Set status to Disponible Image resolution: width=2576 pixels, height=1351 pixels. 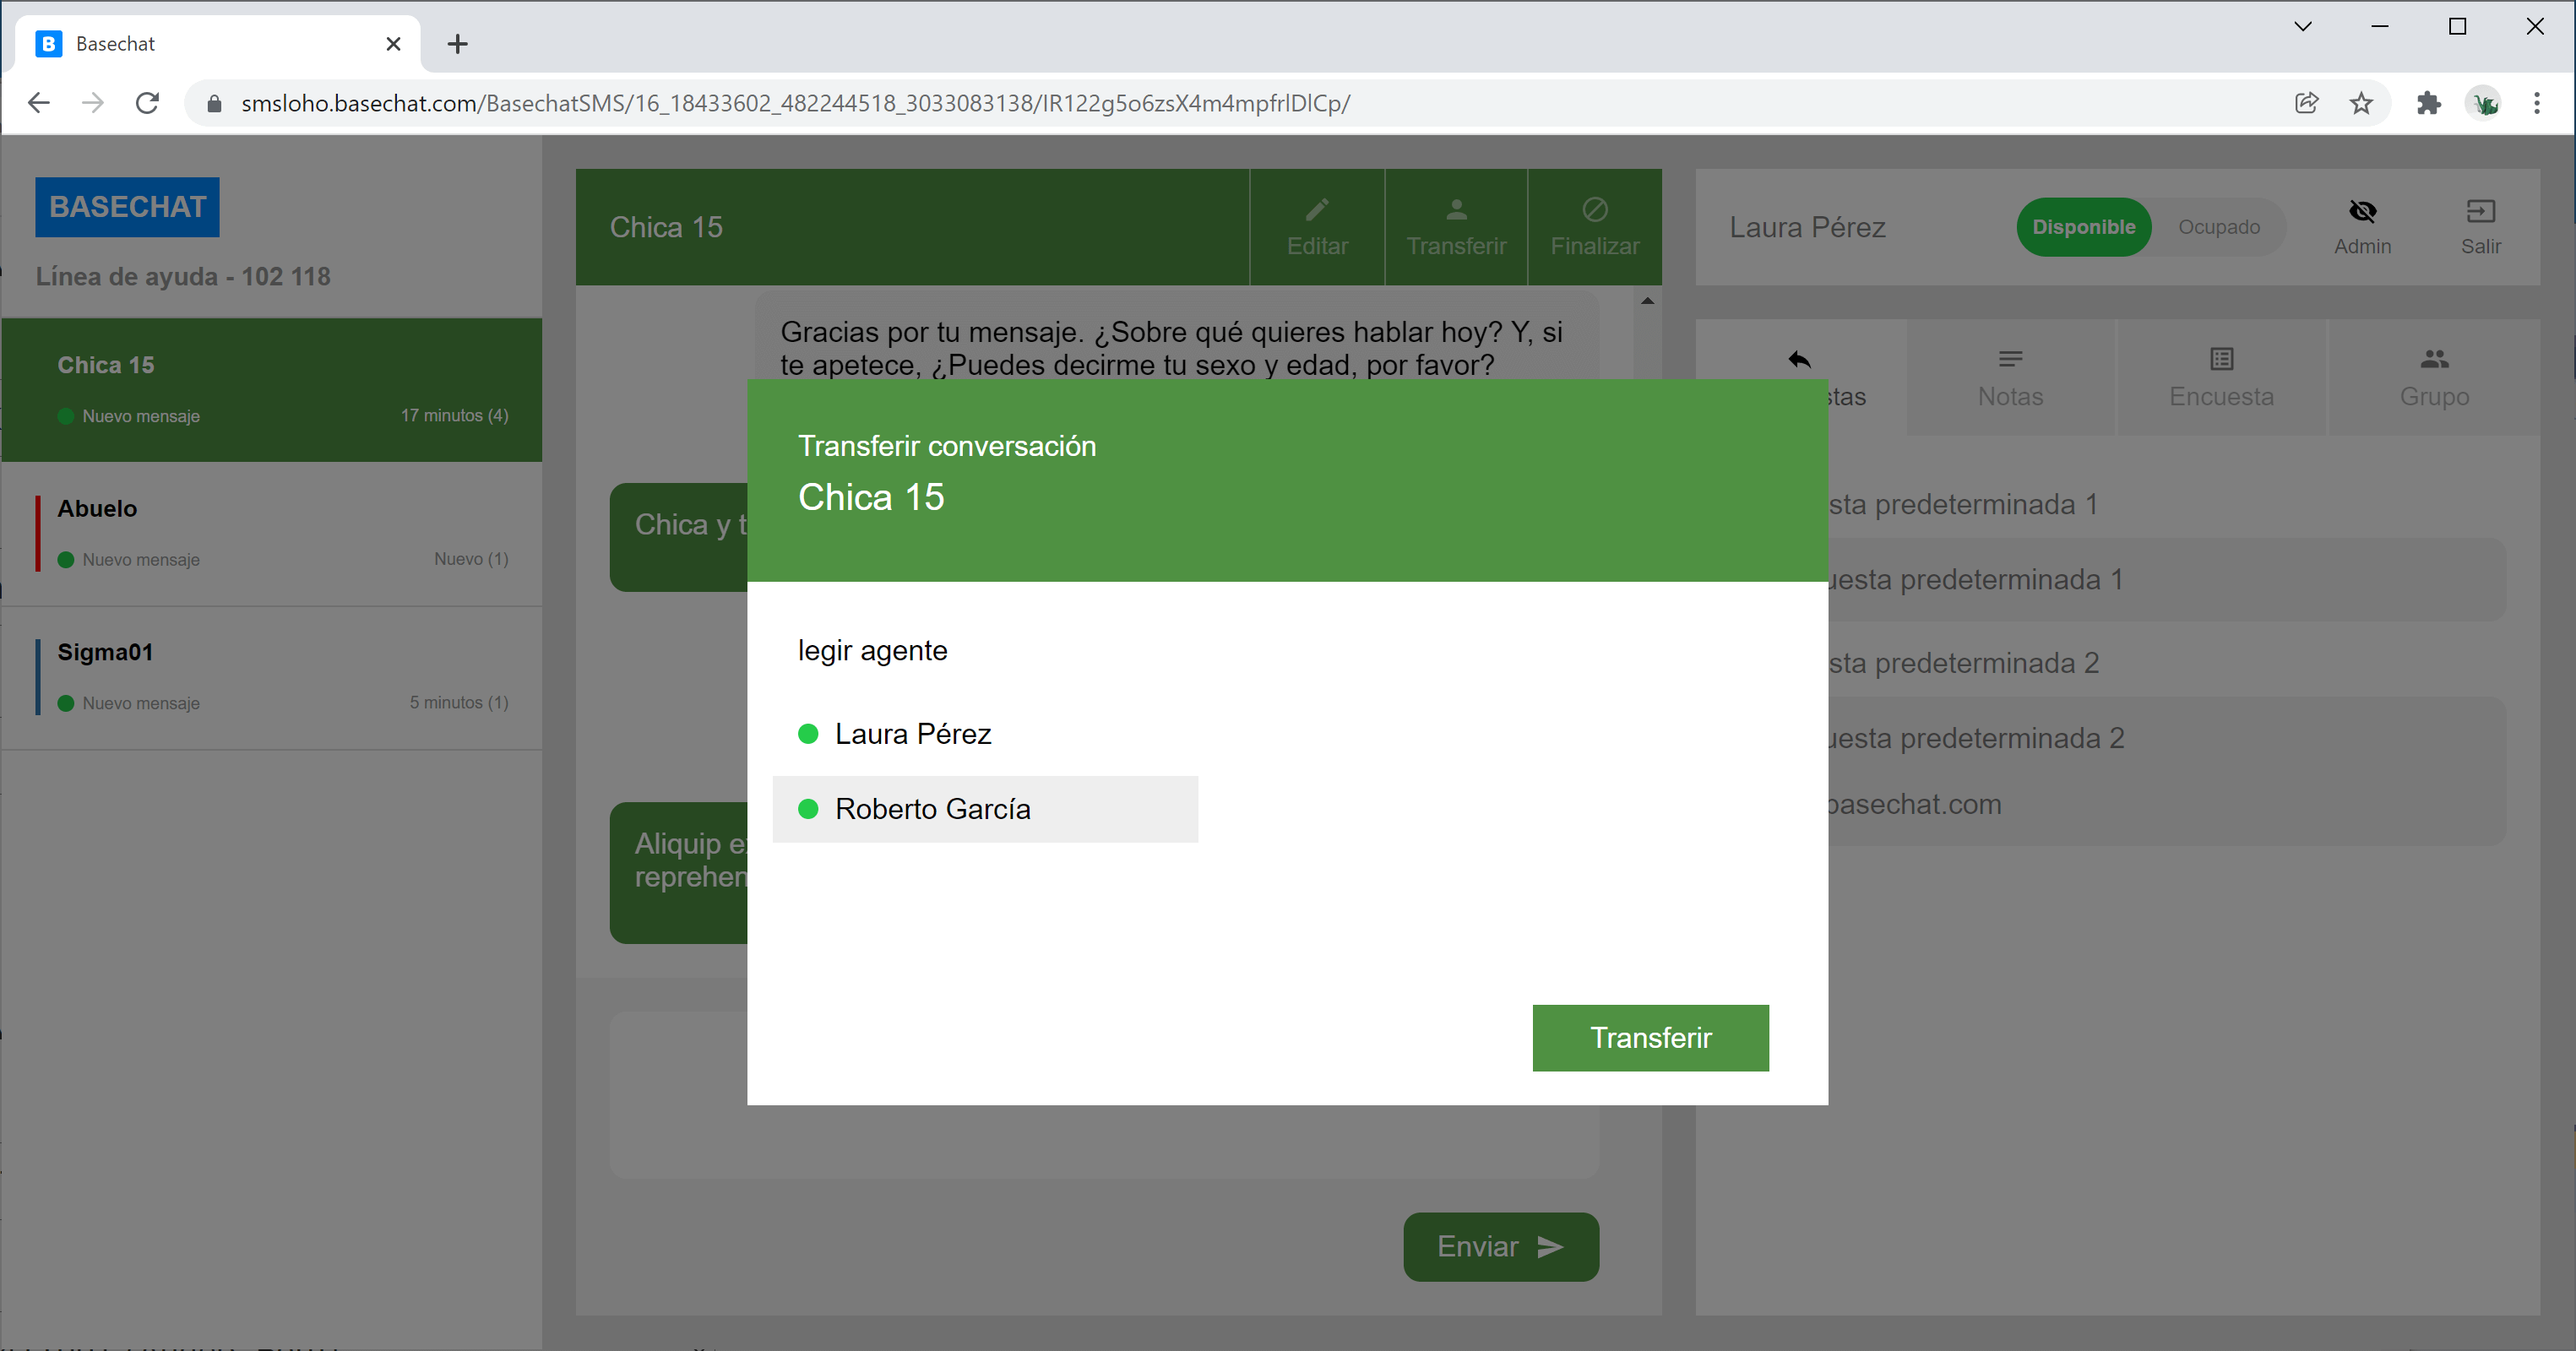2083,227
